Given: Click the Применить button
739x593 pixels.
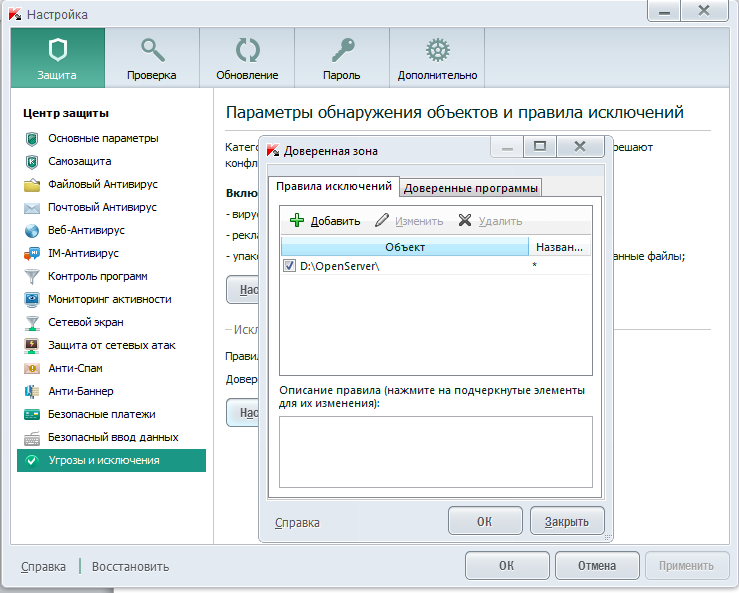Looking at the screenshot, I should point(687,565).
